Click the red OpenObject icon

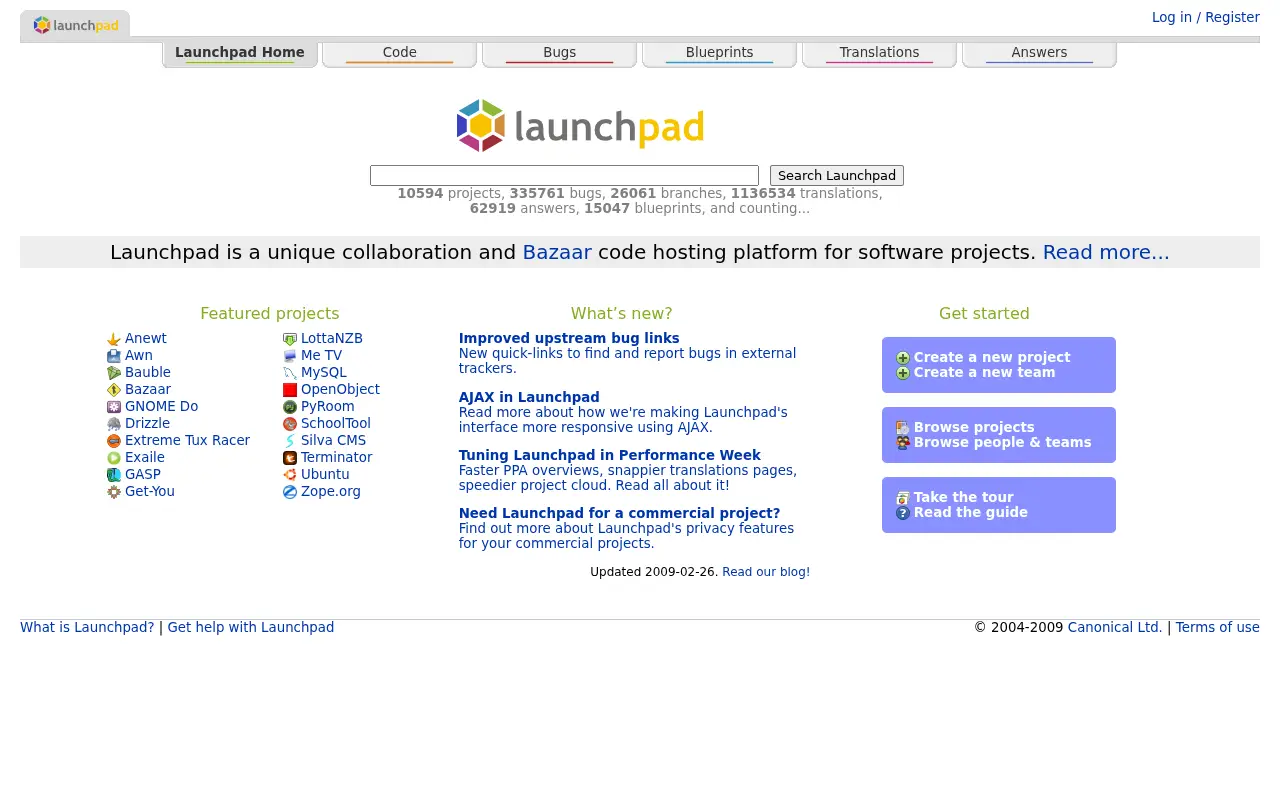[x=290, y=390]
